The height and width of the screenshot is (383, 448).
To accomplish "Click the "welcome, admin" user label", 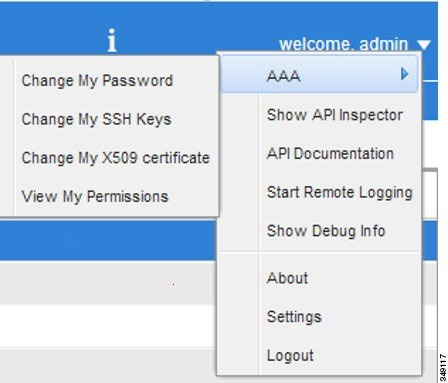I will pos(343,44).
